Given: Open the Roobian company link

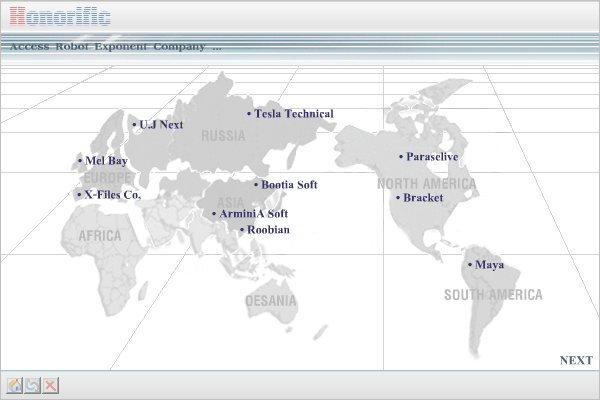Looking at the screenshot, I should [x=265, y=230].
